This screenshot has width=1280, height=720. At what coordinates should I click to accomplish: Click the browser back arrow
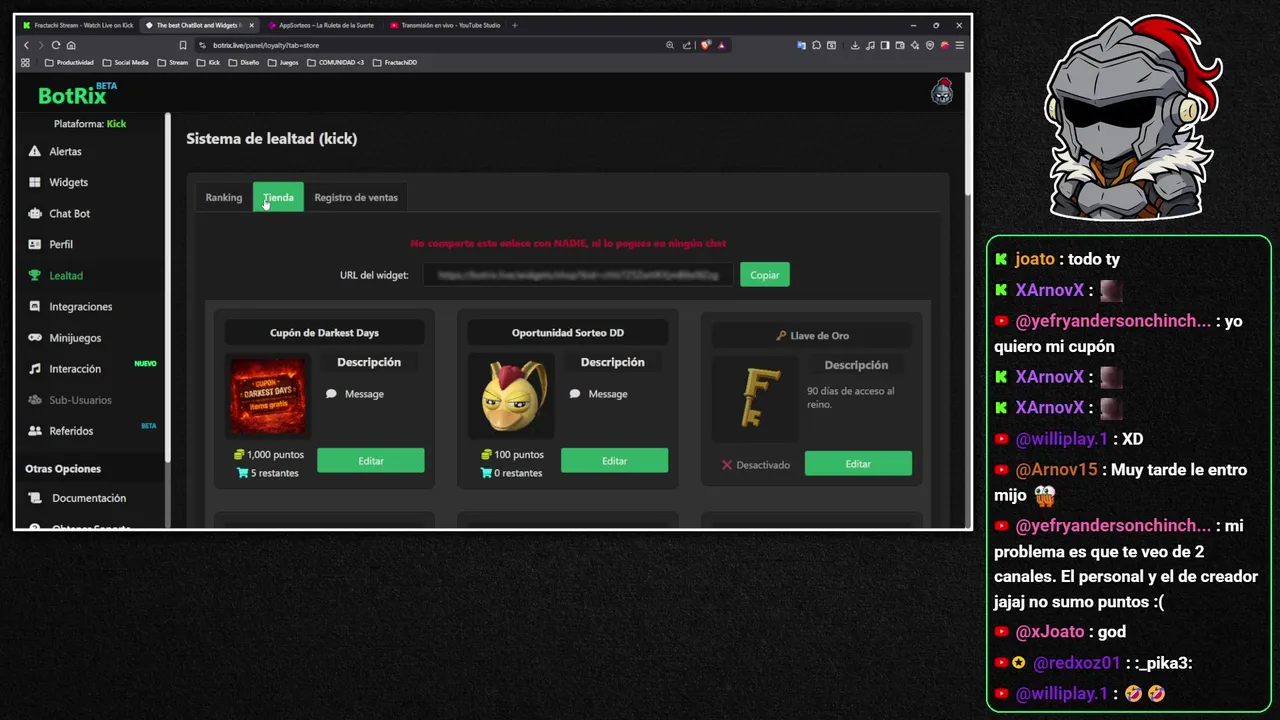(26, 45)
